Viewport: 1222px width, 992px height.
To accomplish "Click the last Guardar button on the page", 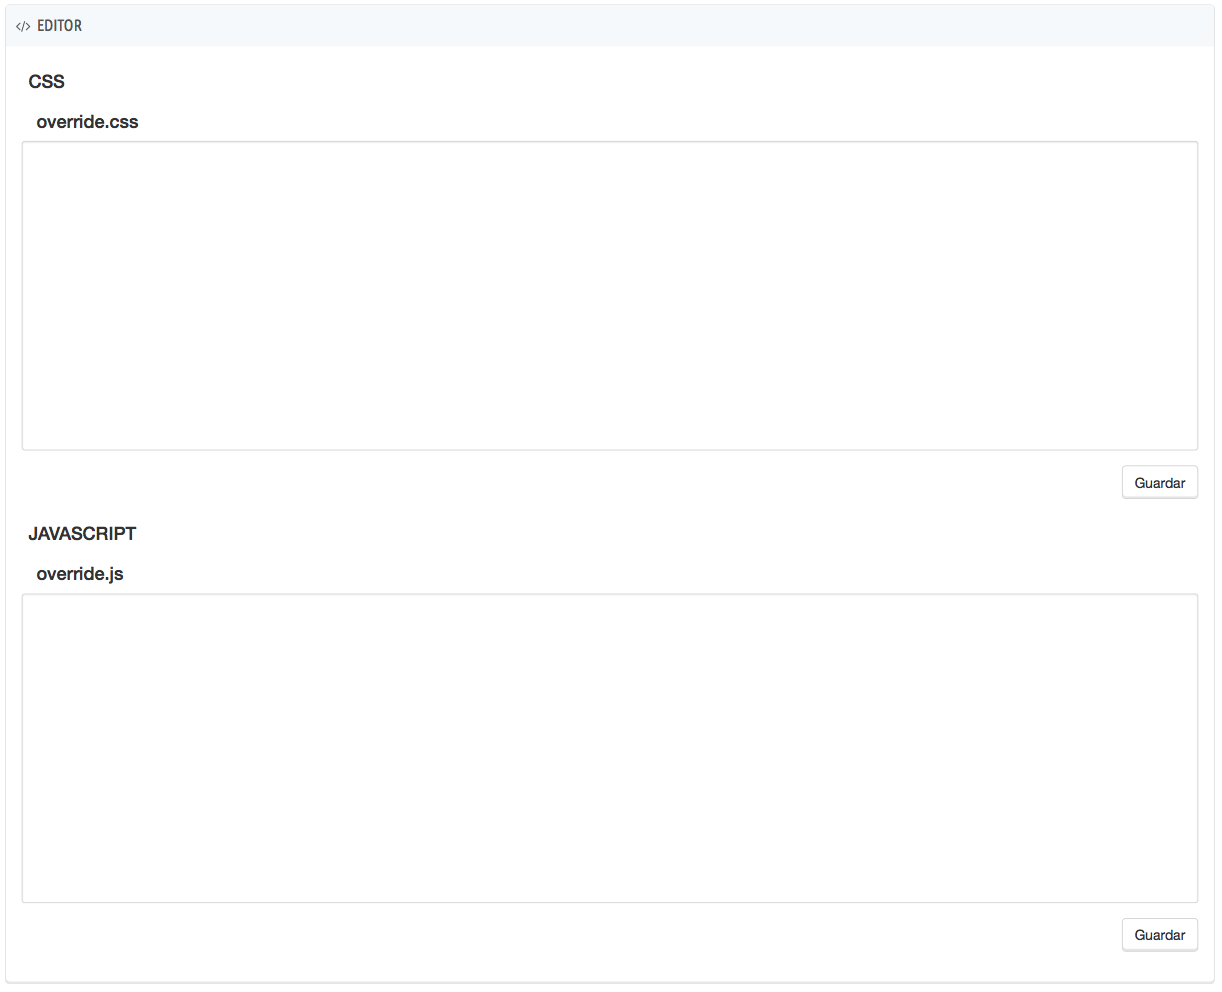I will point(1159,935).
